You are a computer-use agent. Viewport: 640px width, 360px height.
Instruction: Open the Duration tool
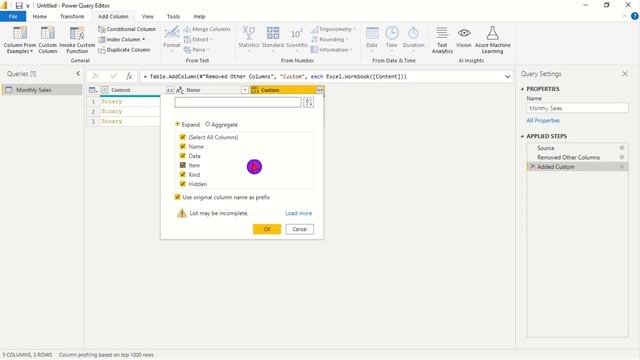pos(413,38)
